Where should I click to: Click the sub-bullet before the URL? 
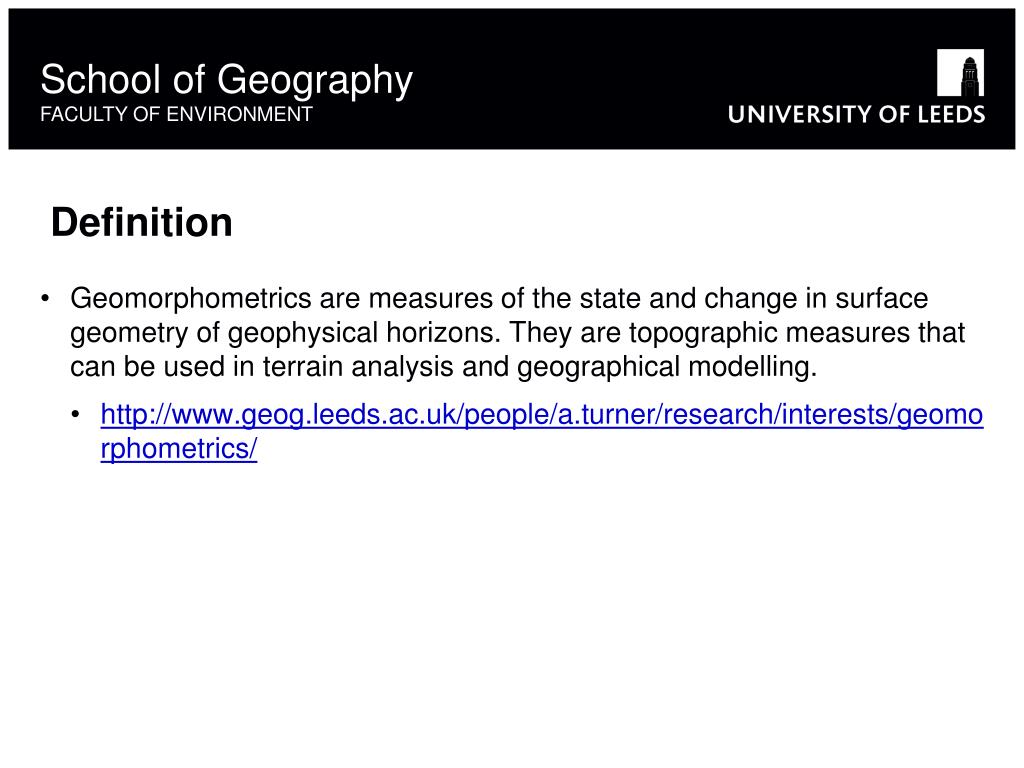pyautogui.click(x=76, y=415)
